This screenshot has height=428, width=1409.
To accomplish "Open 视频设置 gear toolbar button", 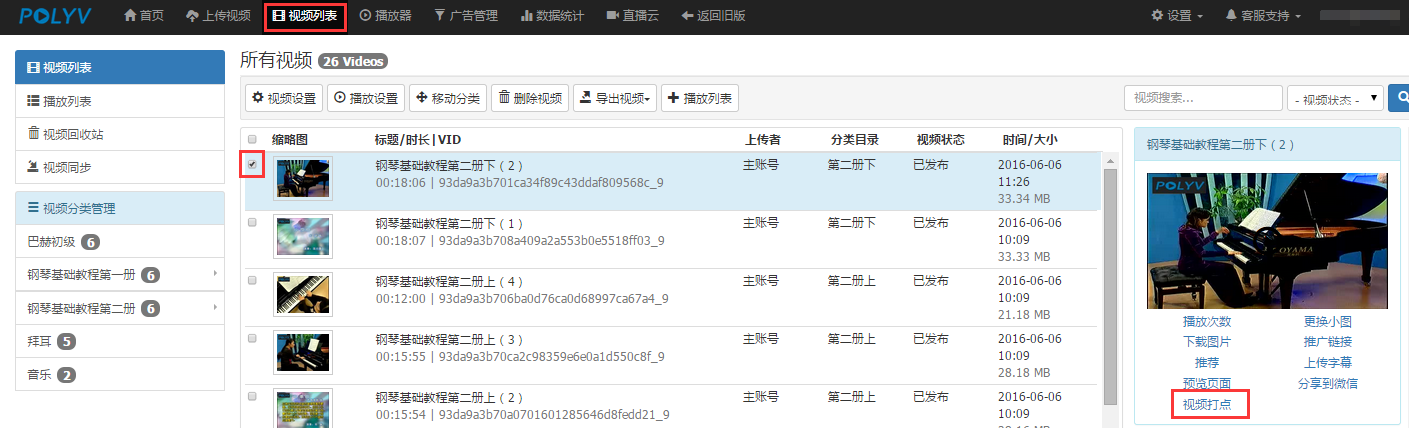I will point(284,98).
